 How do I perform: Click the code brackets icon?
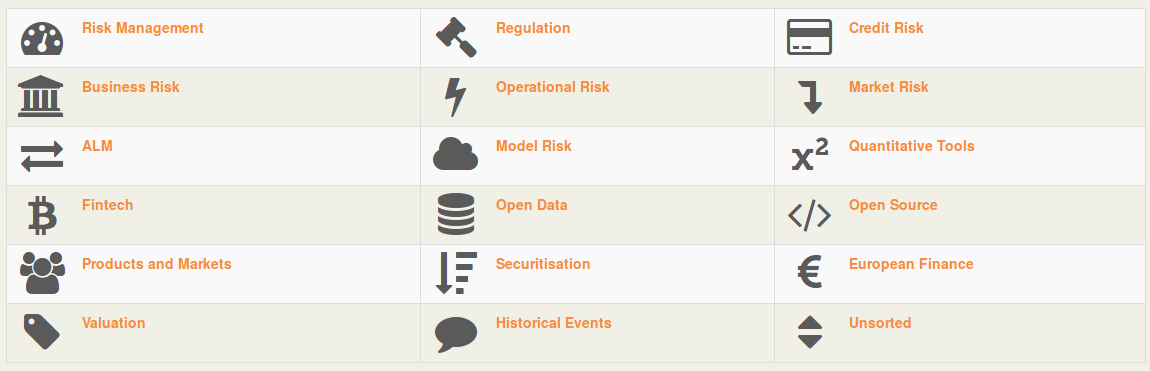(809, 215)
